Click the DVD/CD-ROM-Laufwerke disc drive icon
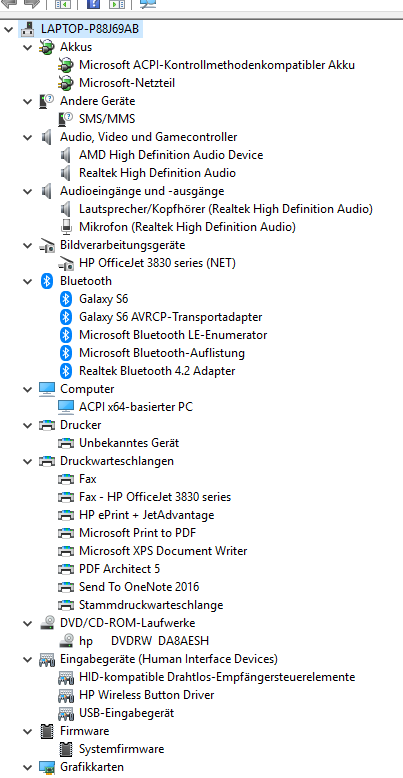This screenshot has width=403, height=778. pyautogui.click(x=47, y=623)
